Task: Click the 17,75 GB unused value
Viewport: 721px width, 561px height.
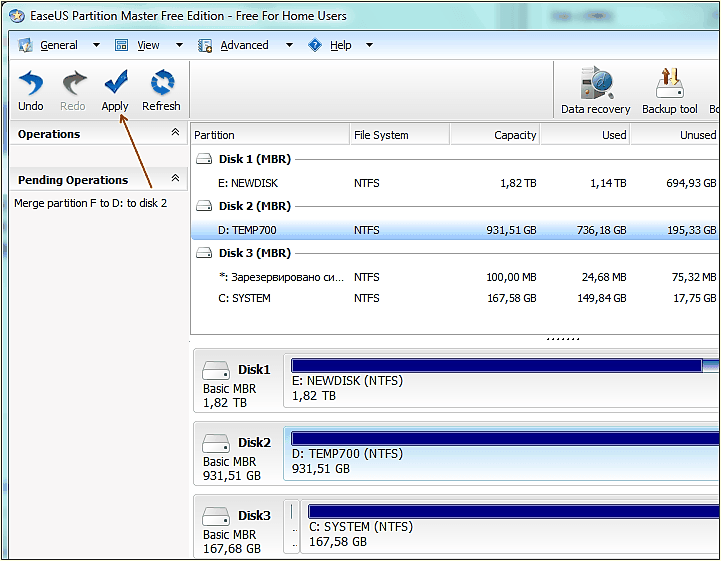Action: click(x=695, y=298)
